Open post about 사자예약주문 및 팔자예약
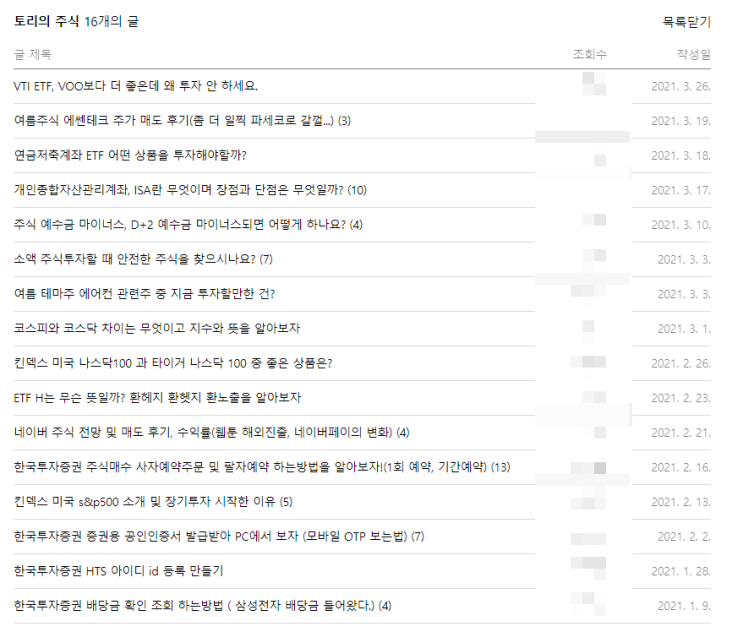743x632 pixels. (262, 467)
